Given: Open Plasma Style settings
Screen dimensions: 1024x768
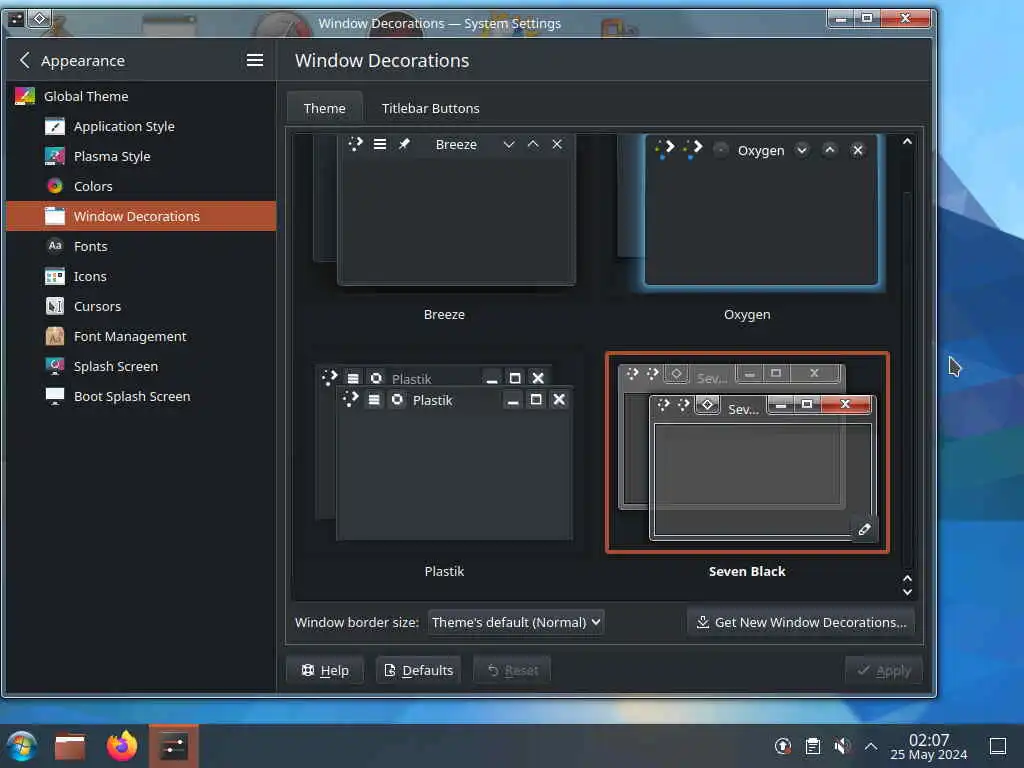Looking at the screenshot, I should [x=140, y=156].
